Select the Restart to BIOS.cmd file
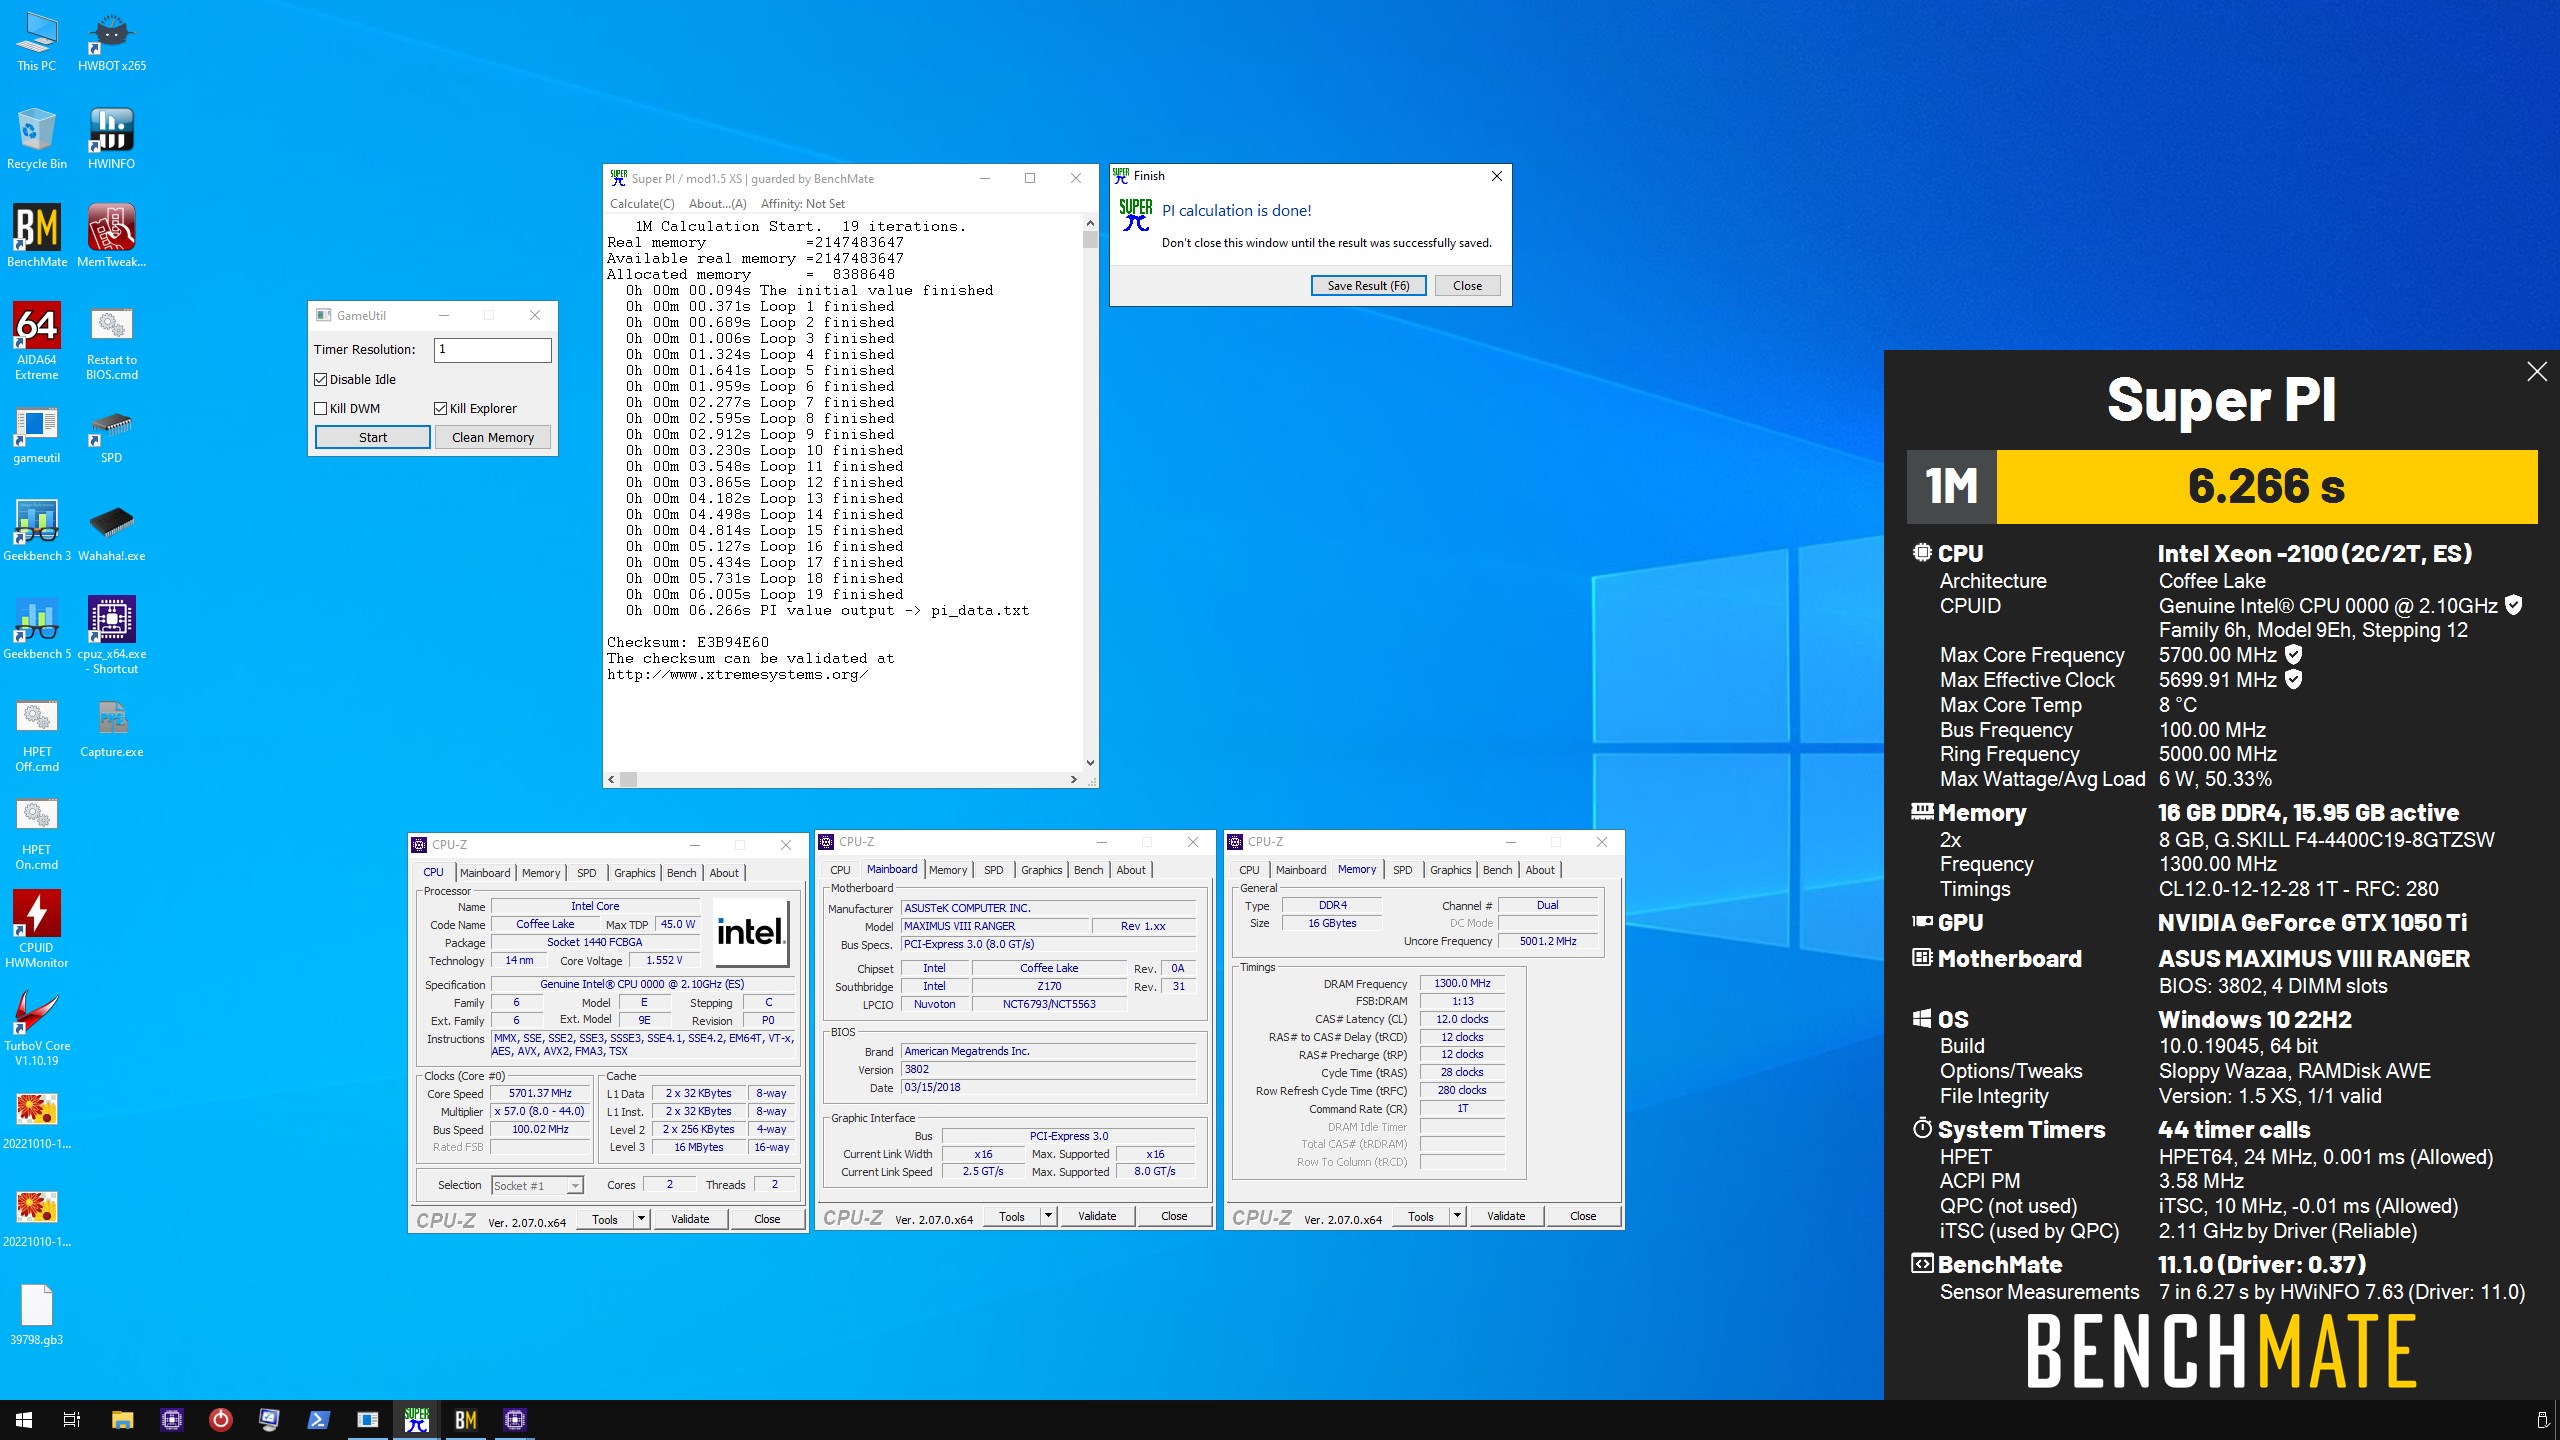The image size is (2560, 1440). [x=111, y=342]
